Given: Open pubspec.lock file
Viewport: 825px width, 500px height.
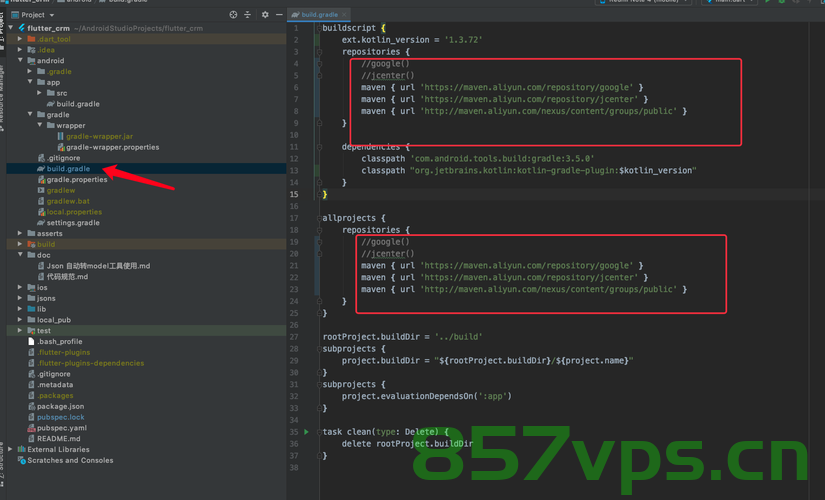Looking at the screenshot, I should point(61,417).
